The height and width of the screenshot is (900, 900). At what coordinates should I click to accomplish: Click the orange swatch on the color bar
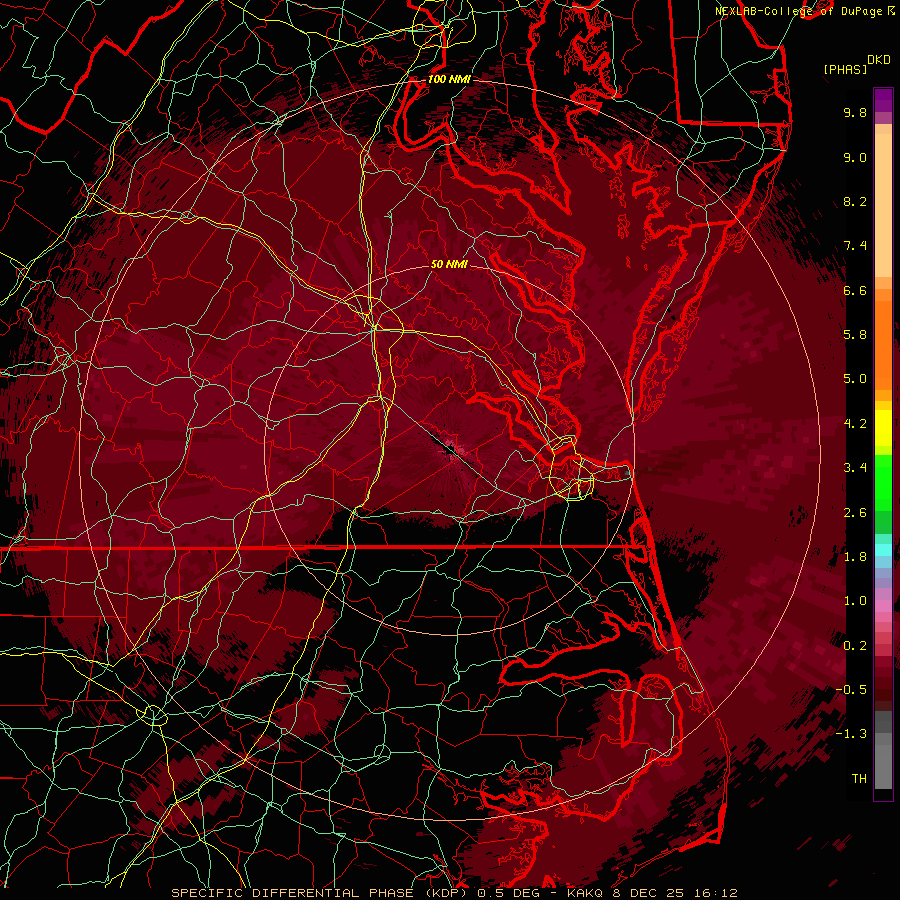coord(883,344)
